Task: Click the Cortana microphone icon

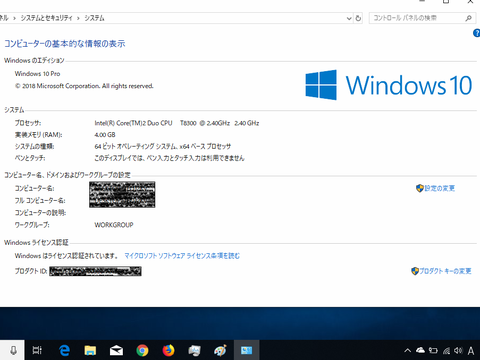Action: pyautogui.click(x=13, y=350)
